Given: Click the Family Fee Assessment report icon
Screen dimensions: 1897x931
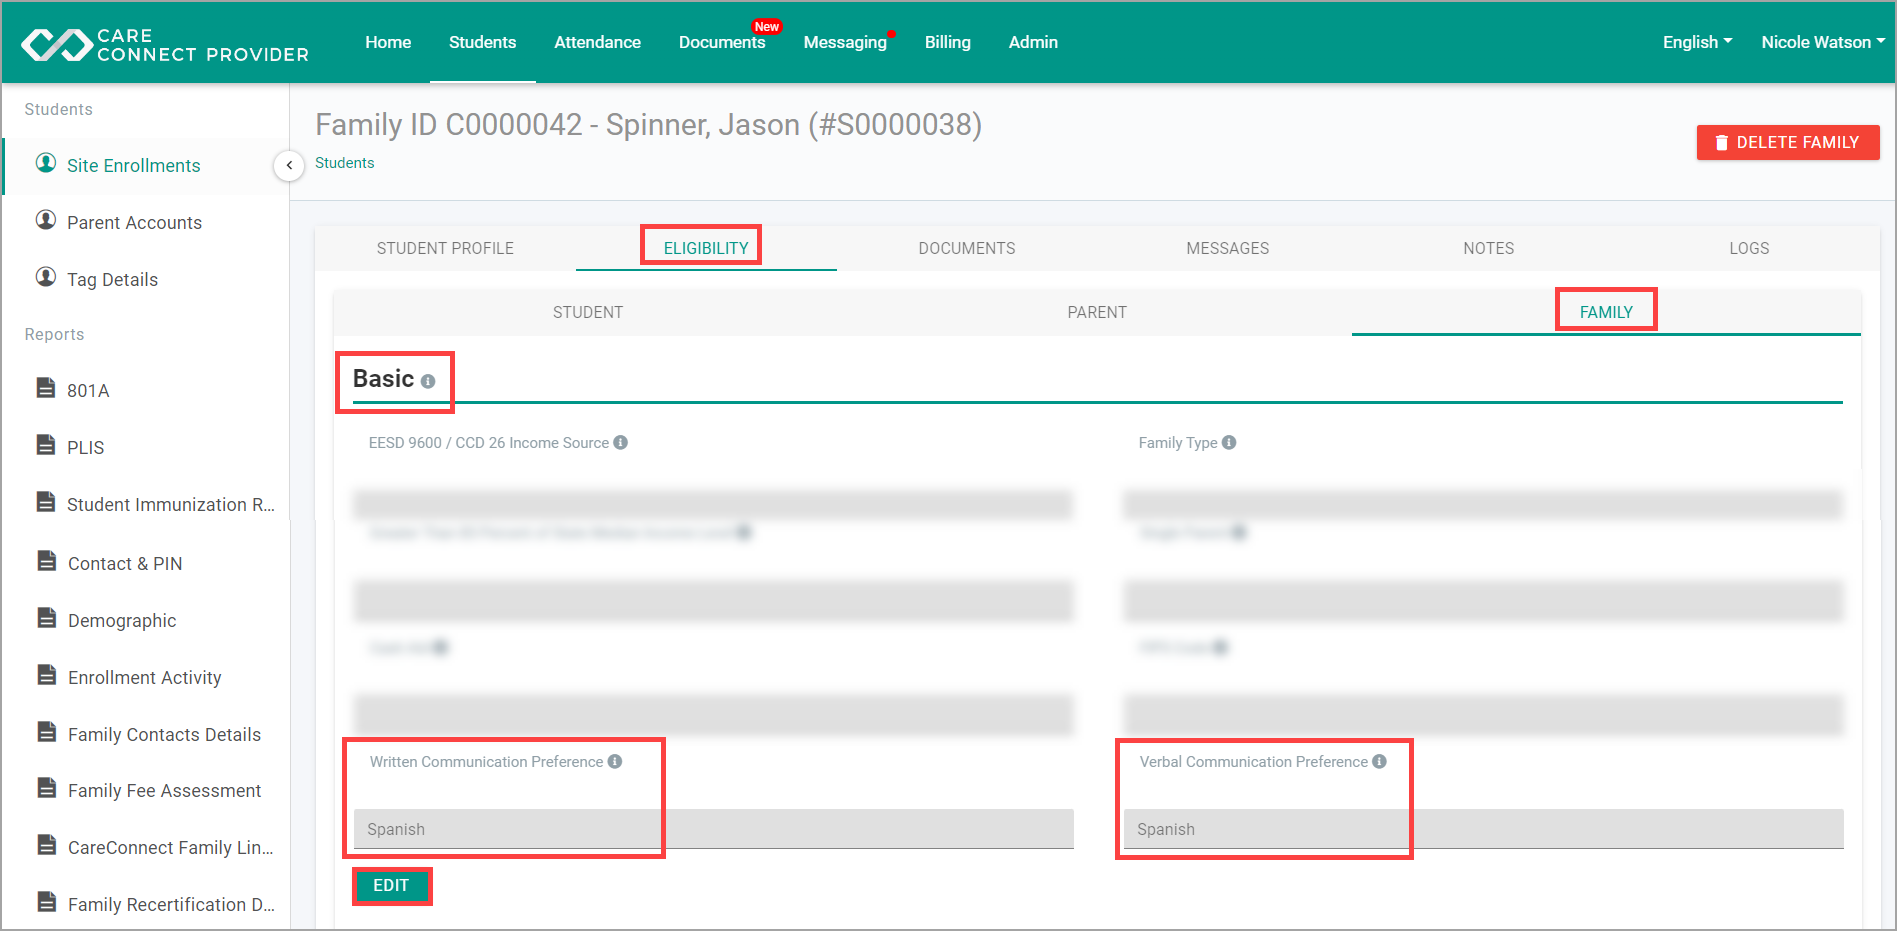Looking at the screenshot, I should 45,790.
